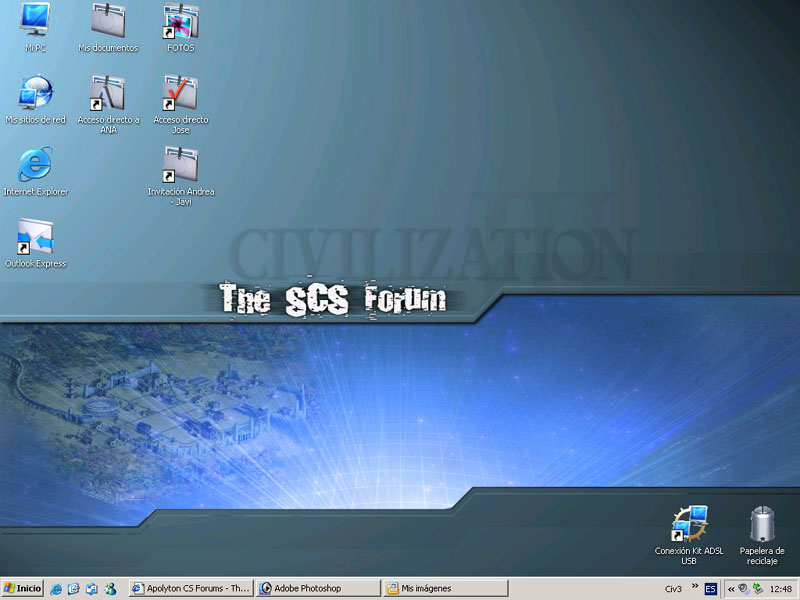Viewport: 800px width, 600px height.
Task: Switch to Mis imágenes taskbar window
Action: (446, 588)
